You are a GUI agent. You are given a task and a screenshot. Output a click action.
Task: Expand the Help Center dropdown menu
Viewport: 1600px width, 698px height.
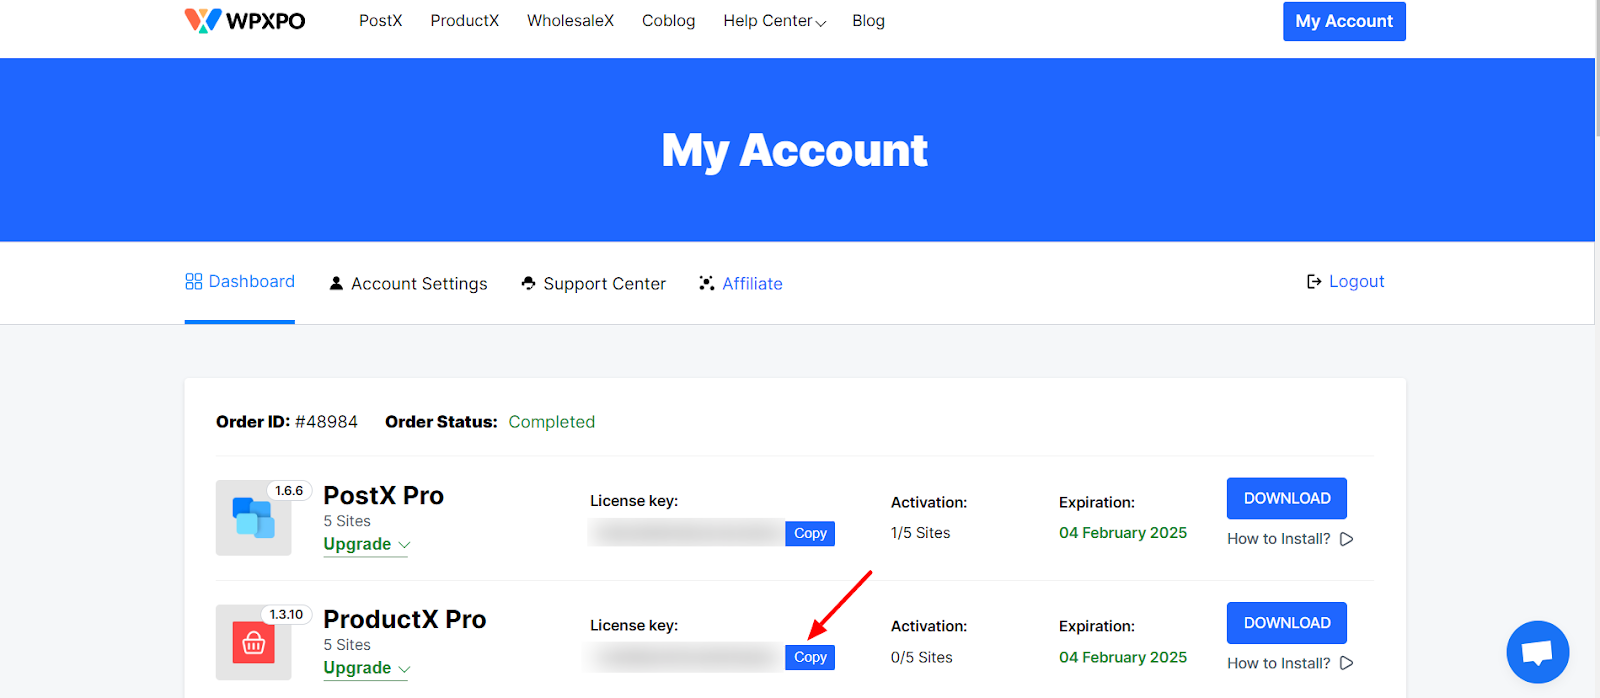click(774, 21)
